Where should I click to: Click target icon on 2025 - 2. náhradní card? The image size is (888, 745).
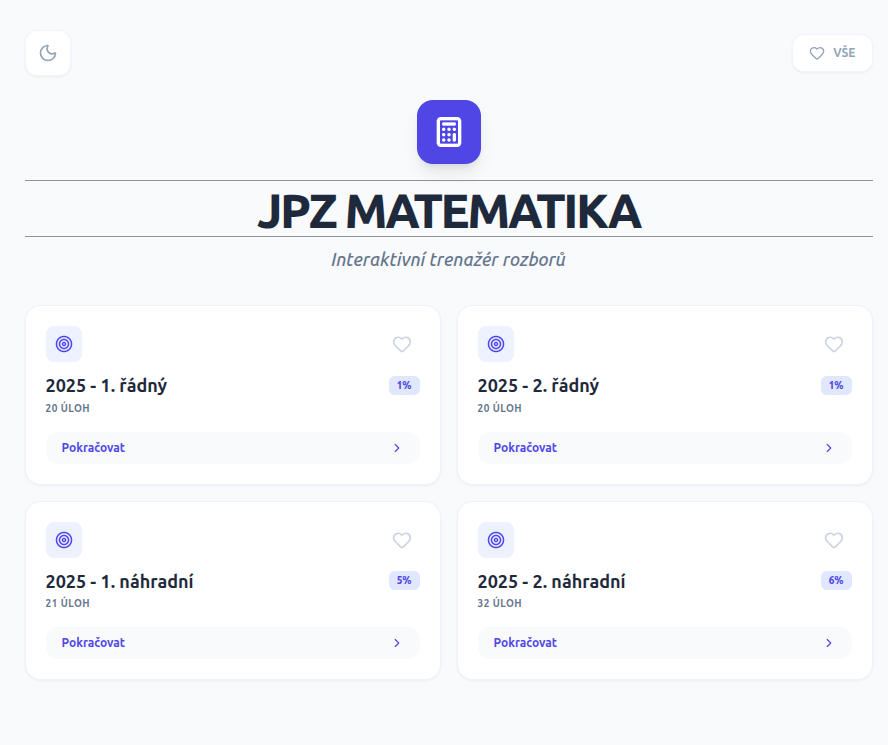pyautogui.click(x=496, y=540)
